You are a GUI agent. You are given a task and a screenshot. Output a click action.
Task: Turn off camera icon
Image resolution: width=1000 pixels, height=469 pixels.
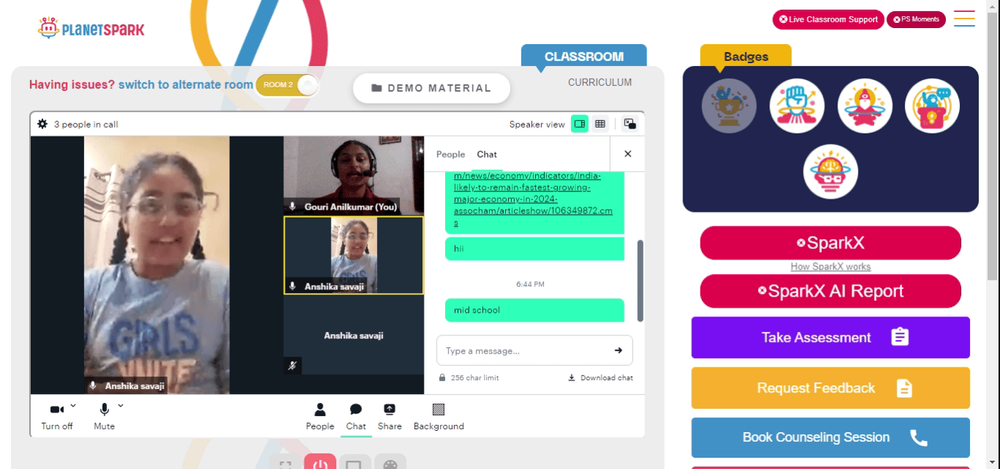click(x=57, y=410)
